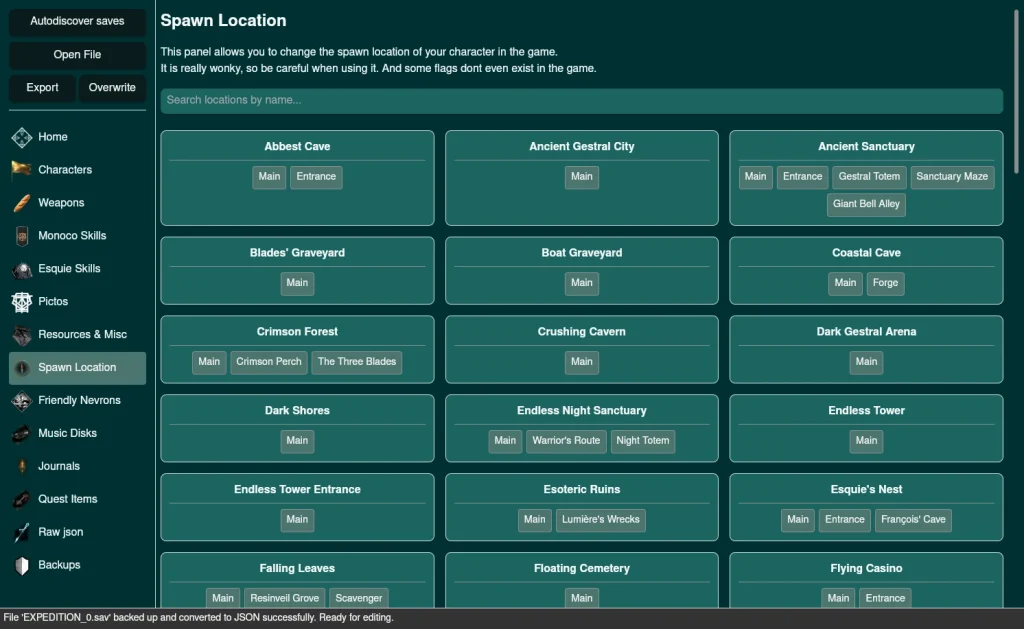Select the Friendly Nevrons icon
Screen dimensions: 1024x629
(22, 401)
